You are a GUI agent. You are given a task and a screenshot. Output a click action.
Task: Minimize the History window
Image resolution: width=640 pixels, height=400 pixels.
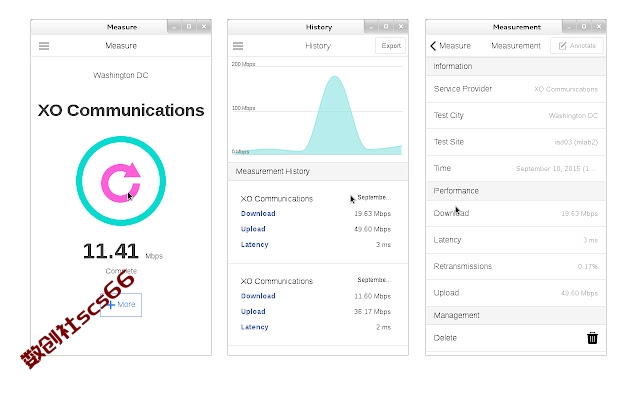pyautogui.click(x=371, y=27)
